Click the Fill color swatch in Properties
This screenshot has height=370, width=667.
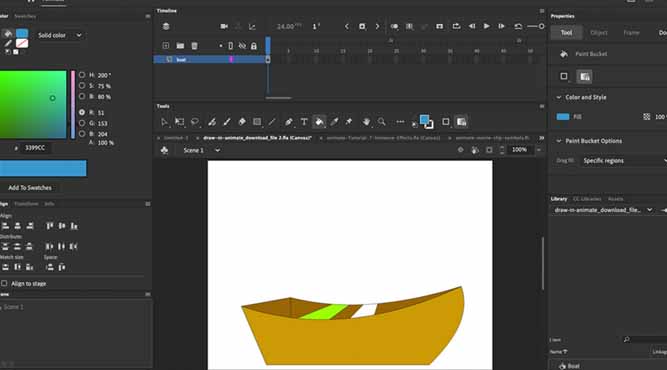coord(563,117)
